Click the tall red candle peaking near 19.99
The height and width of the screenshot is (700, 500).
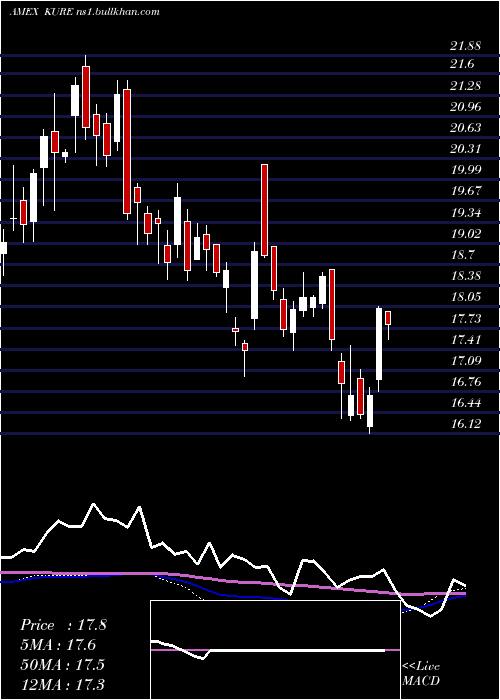click(x=264, y=210)
